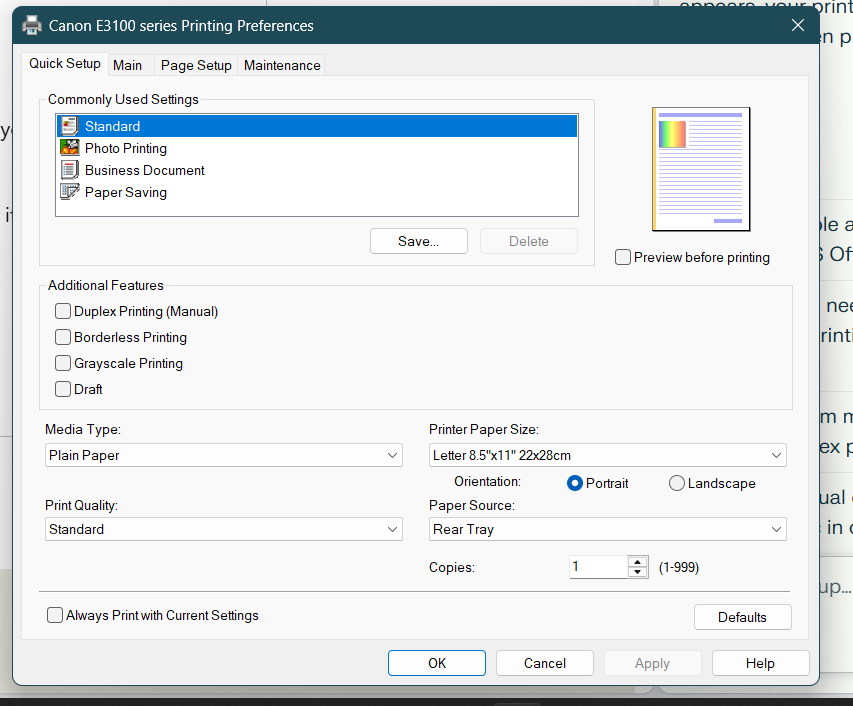Open the Paper Source dropdown
Image resolution: width=853 pixels, height=706 pixels.
pyautogui.click(x=608, y=529)
